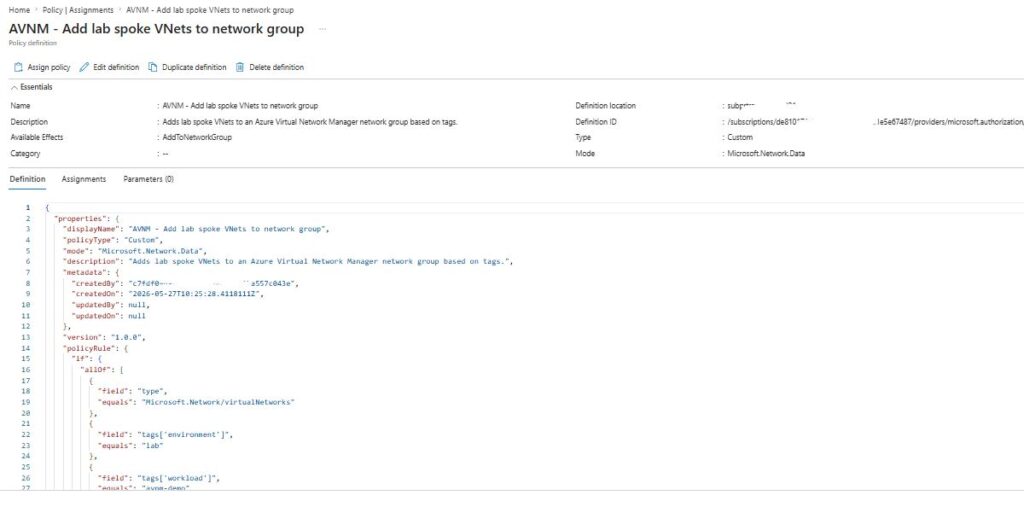Viewport: 1024px width, 507px height.
Task: Go to Home in the breadcrumb
Action: pos(19,10)
